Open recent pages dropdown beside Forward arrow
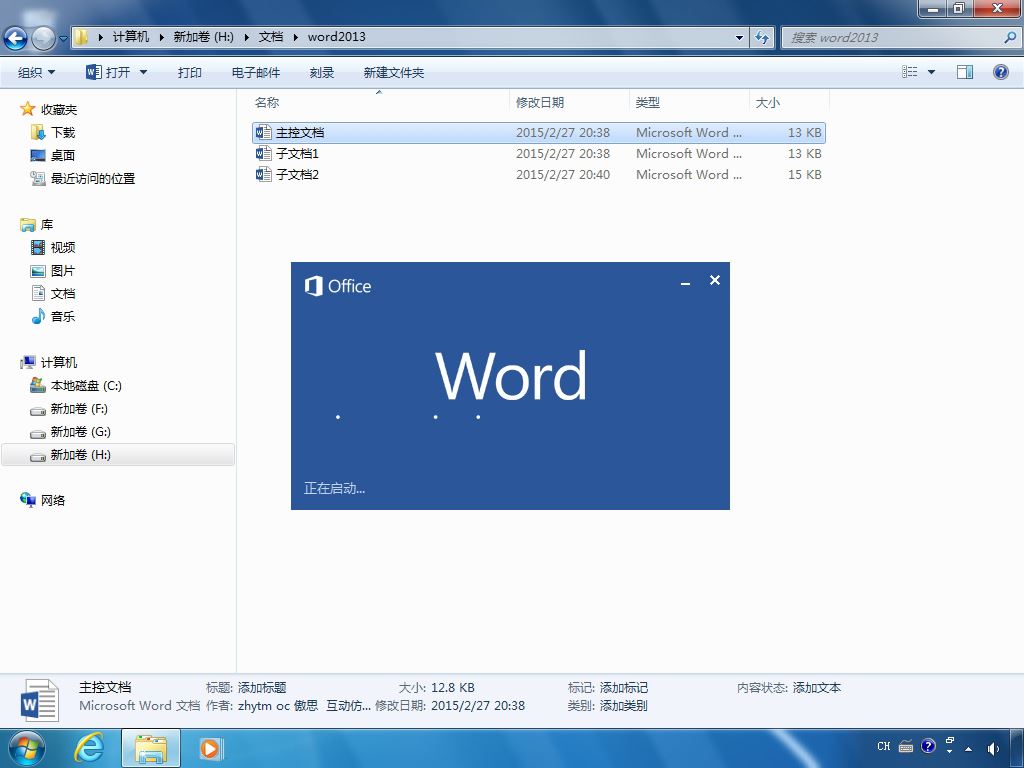 click(x=63, y=39)
